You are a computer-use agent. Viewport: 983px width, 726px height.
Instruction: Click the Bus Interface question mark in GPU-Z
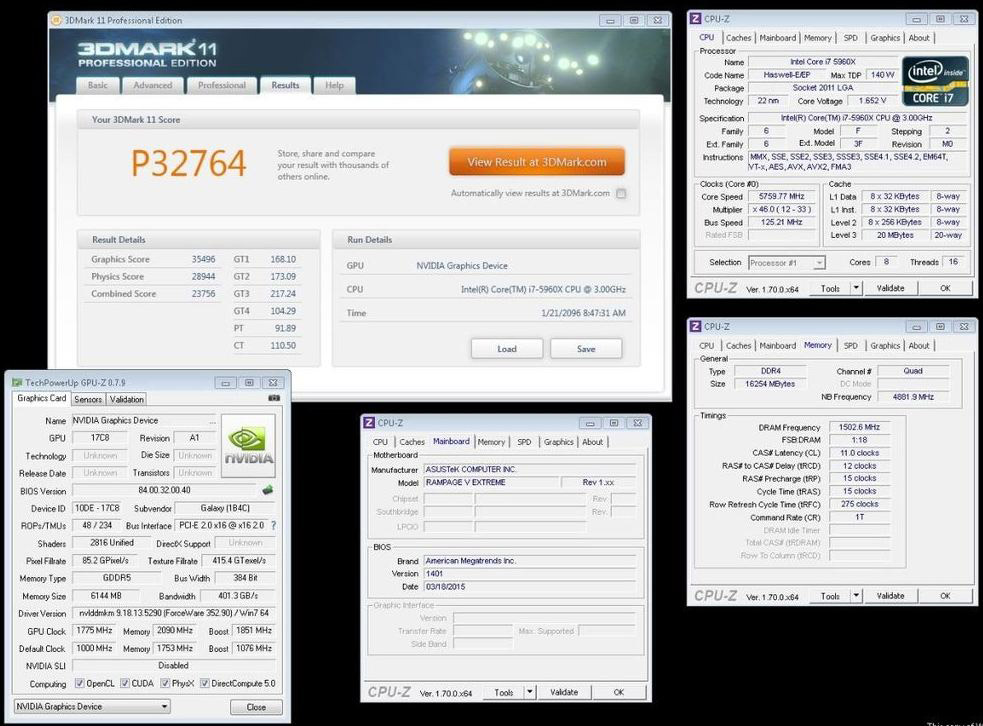(x=273, y=525)
